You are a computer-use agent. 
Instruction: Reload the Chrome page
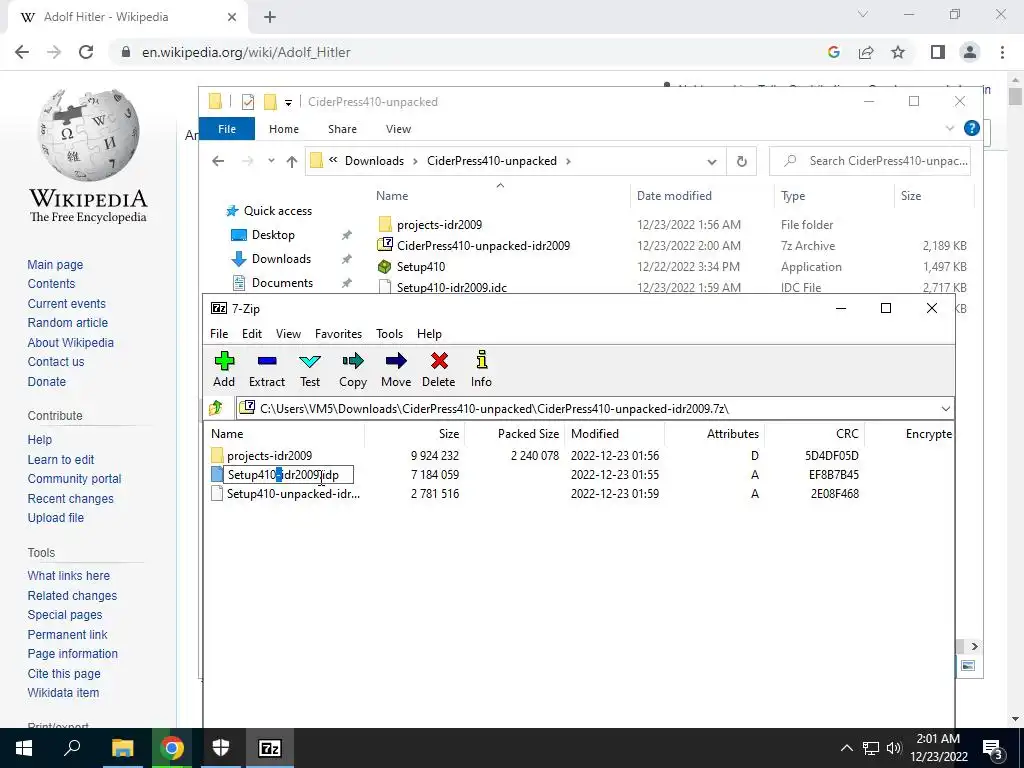(x=86, y=52)
